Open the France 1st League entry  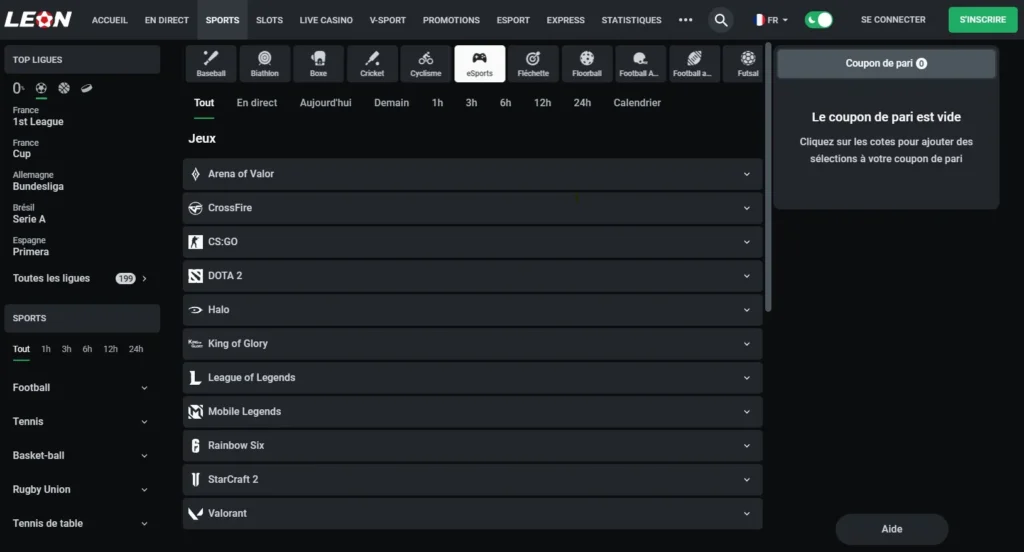point(38,116)
